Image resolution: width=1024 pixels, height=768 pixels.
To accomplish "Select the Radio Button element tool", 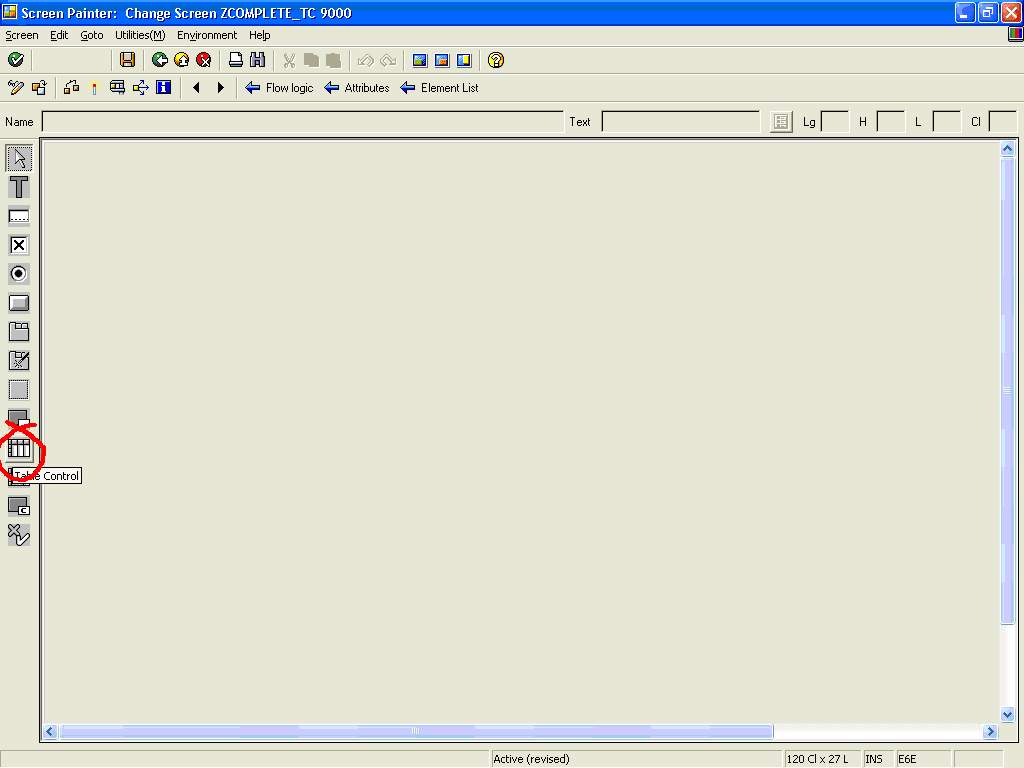I will click(x=19, y=273).
